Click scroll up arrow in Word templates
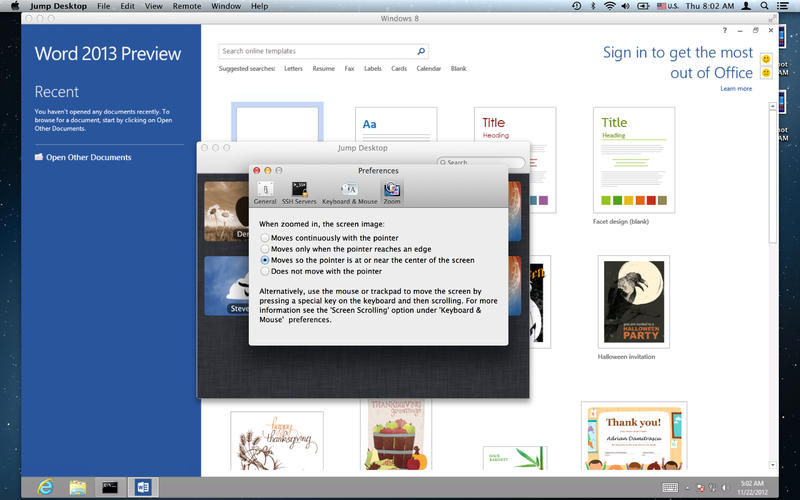 773,106
